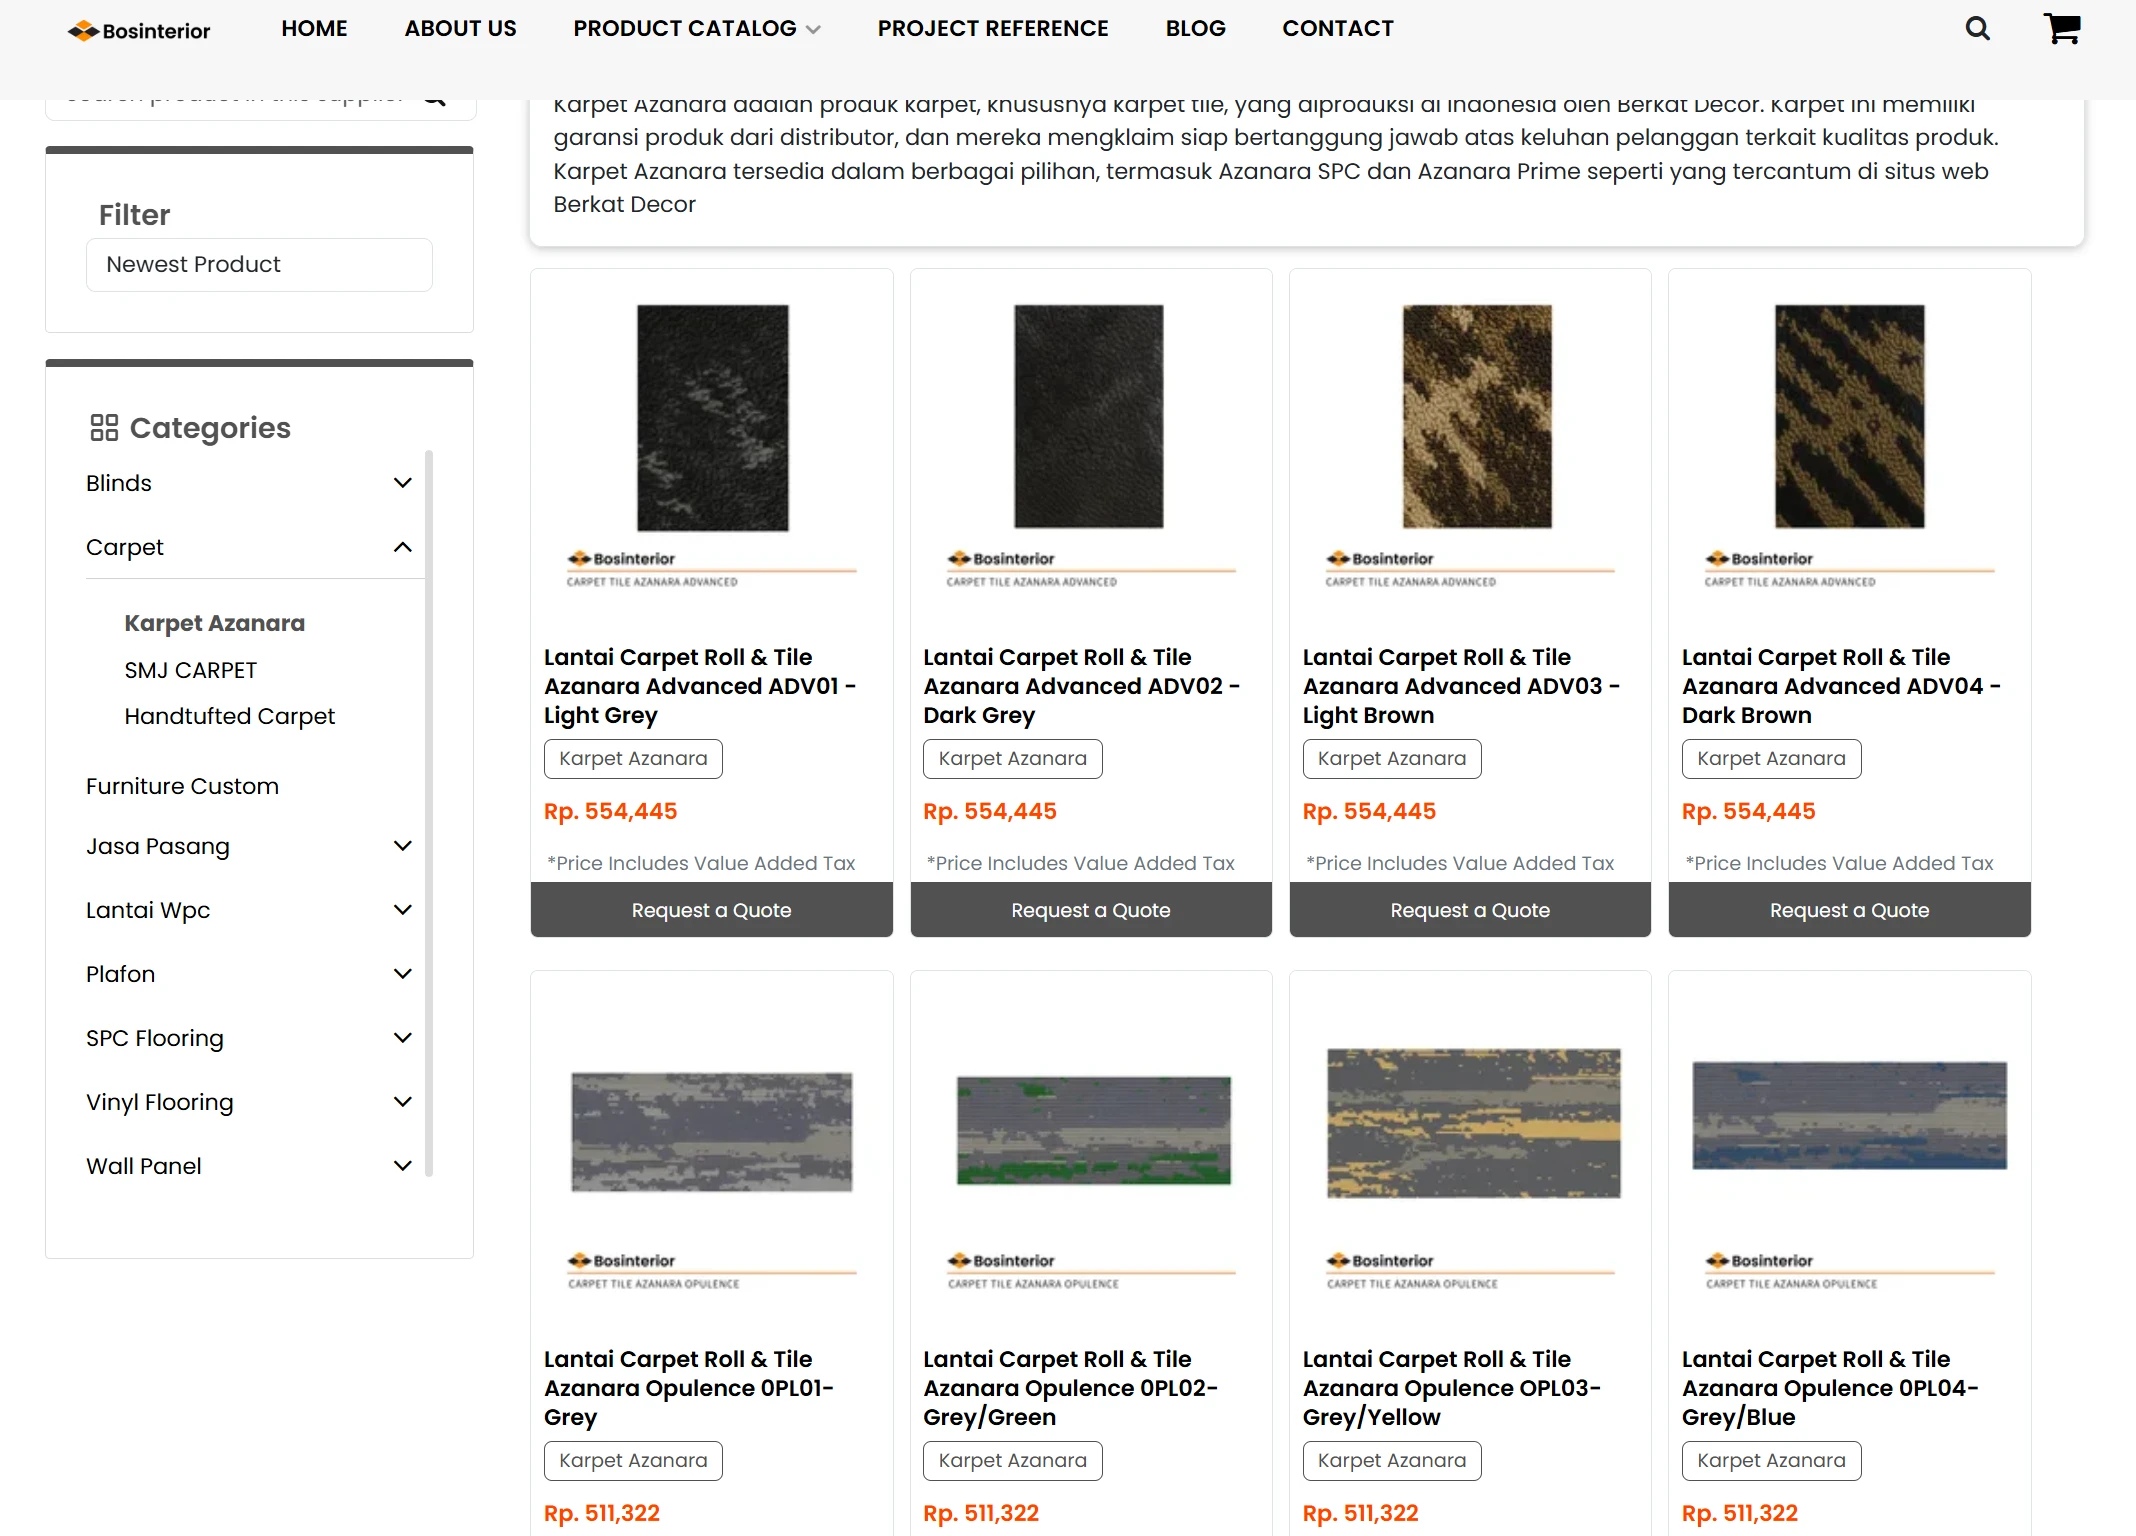Request a Quote for ADV04 Dark Brown
This screenshot has height=1536, width=2136.
(1849, 910)
